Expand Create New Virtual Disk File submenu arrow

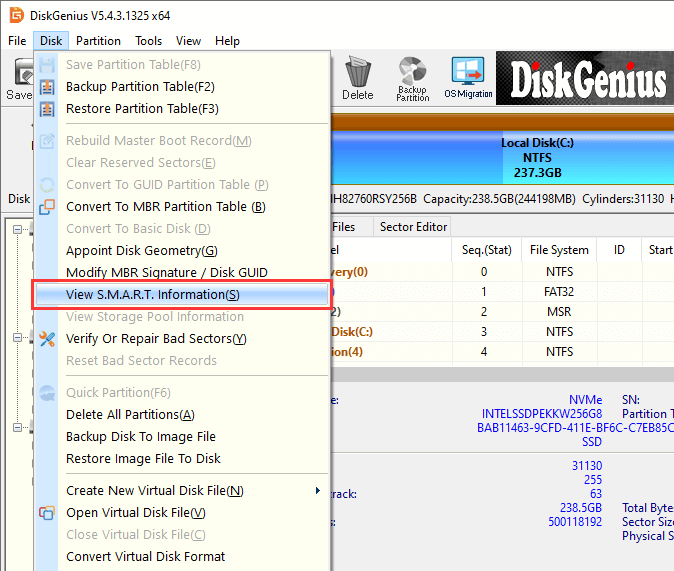[x=318, y=491]
